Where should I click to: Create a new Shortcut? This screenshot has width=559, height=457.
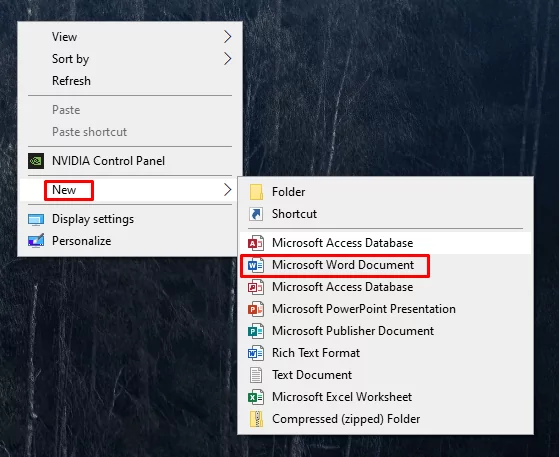point(385,214)
